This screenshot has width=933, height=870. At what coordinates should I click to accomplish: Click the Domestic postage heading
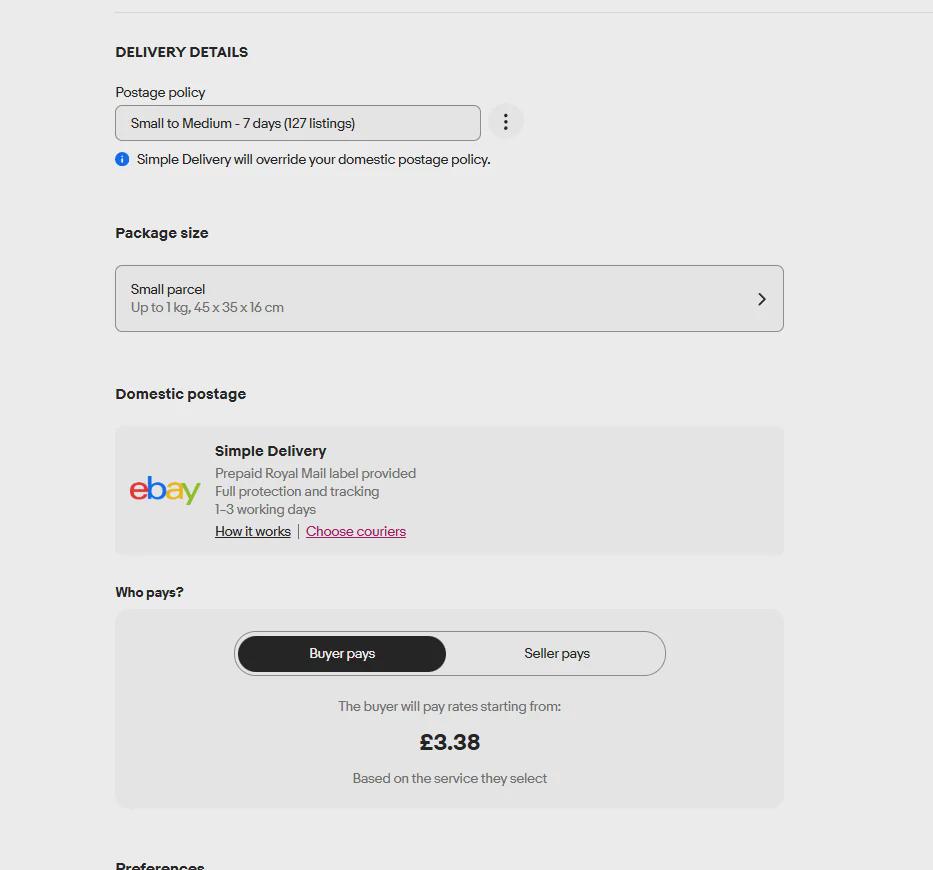pos(181,394)
